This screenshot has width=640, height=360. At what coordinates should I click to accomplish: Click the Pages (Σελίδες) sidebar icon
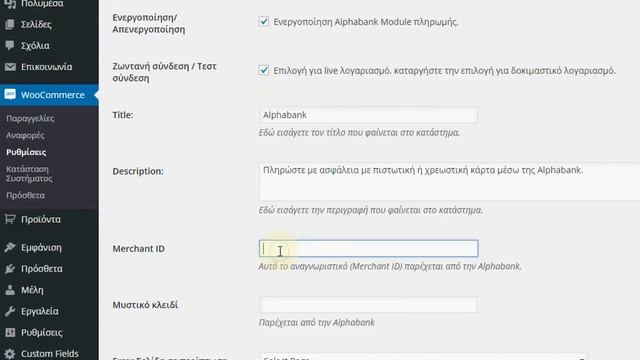point(10,24)
